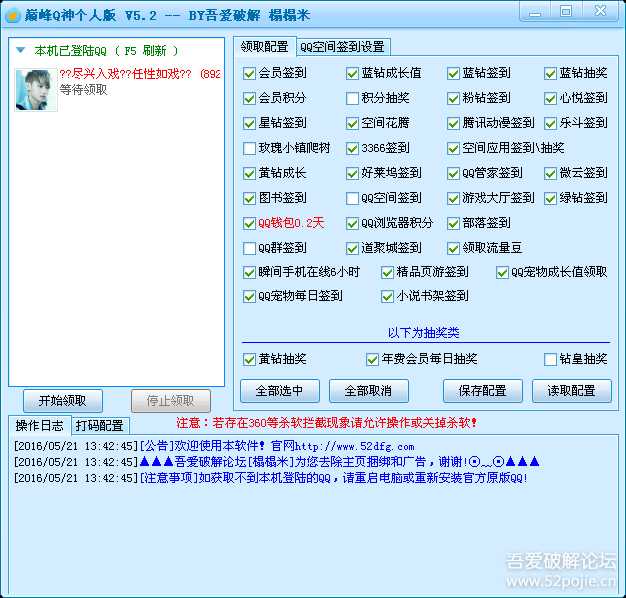Toggle the 道聚城签到 checkbox

click(x=352, y=248)
